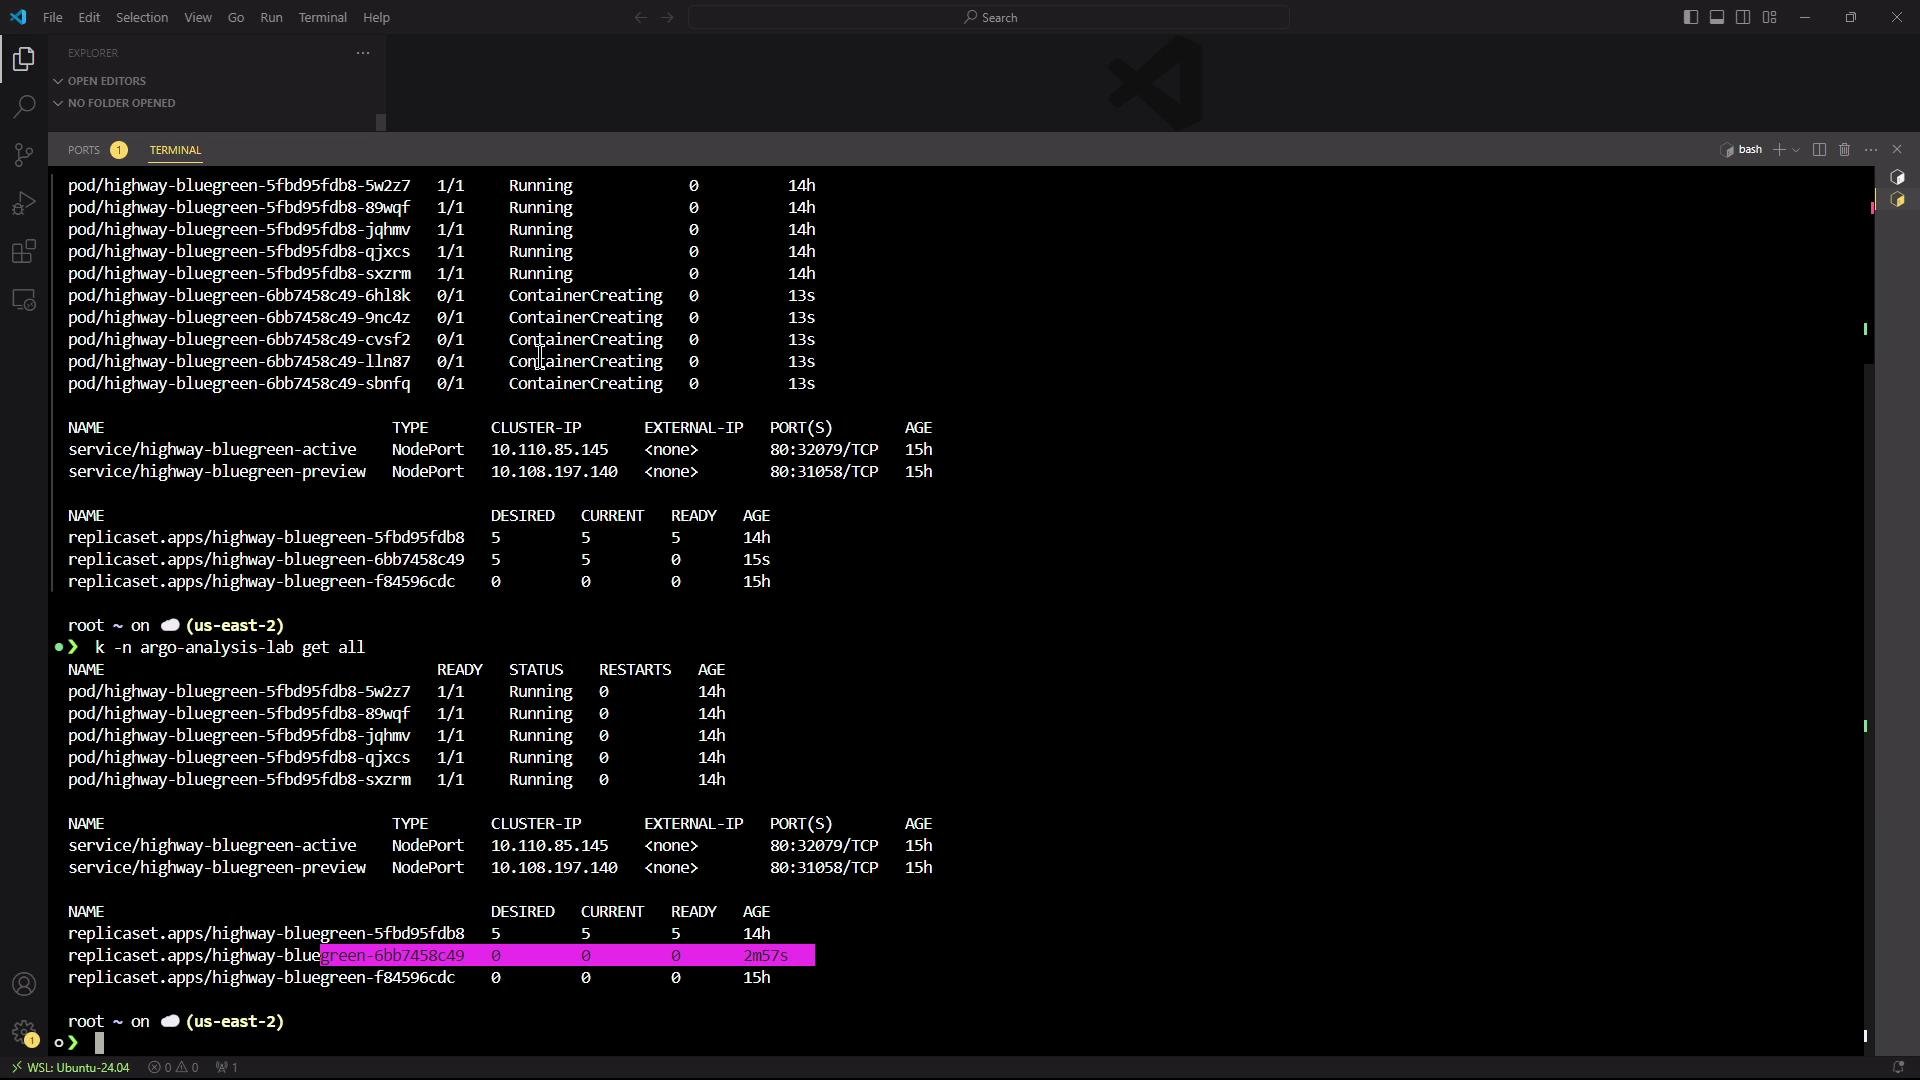The height and width of the screenshot is (1080, 1920).
Task: Click the forwarded ports status item
Action: 227,1068
